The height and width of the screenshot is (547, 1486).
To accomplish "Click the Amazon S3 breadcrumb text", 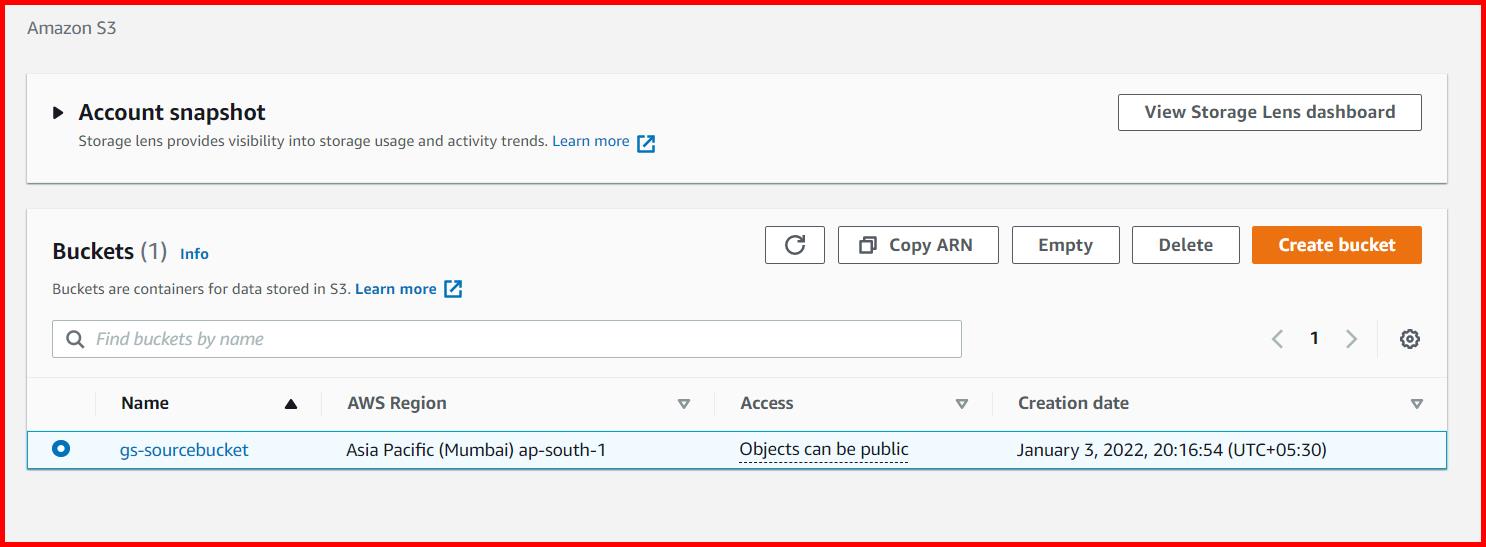I will pos(72,28).
